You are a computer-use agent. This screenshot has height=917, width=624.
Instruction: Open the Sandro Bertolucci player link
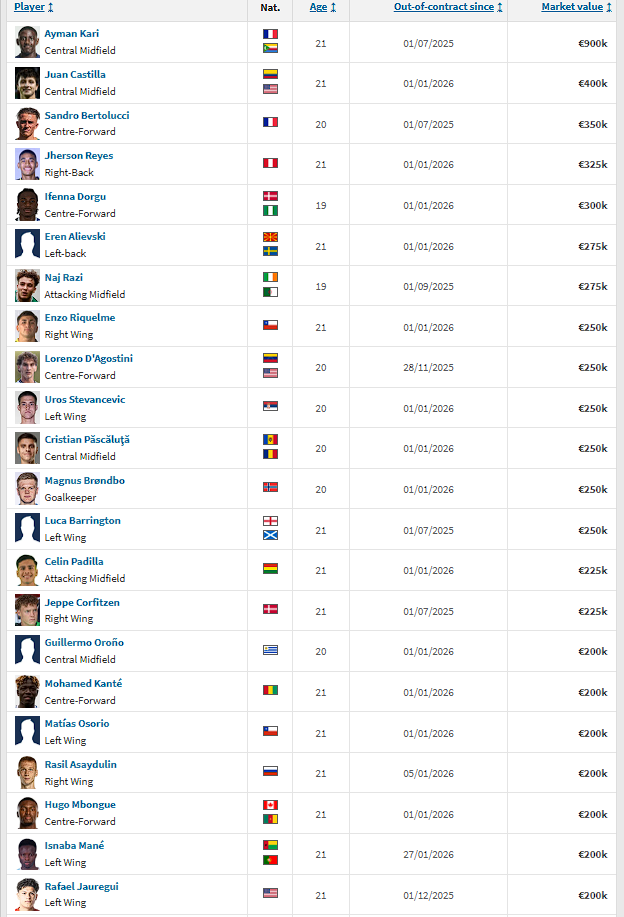(x=86, y=115)
